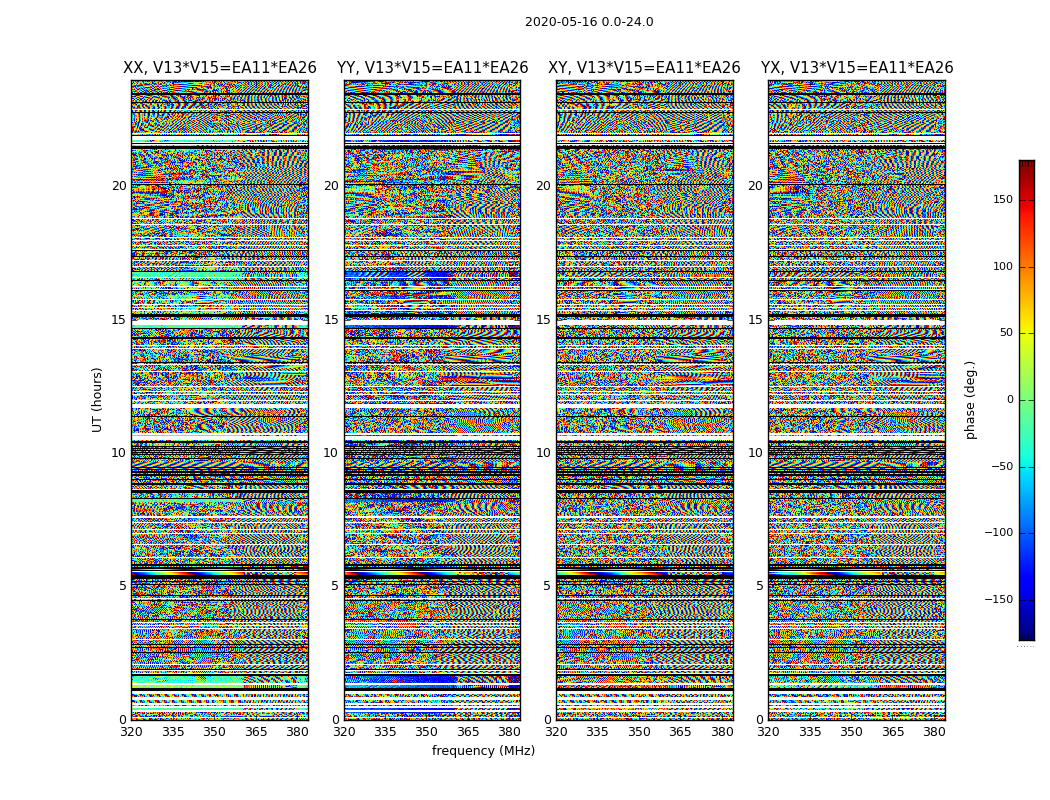Viewport: 1050px width, 800px height.
Task: Click XY plot x-axis tick 350
Action: click(x=639, y=732)
